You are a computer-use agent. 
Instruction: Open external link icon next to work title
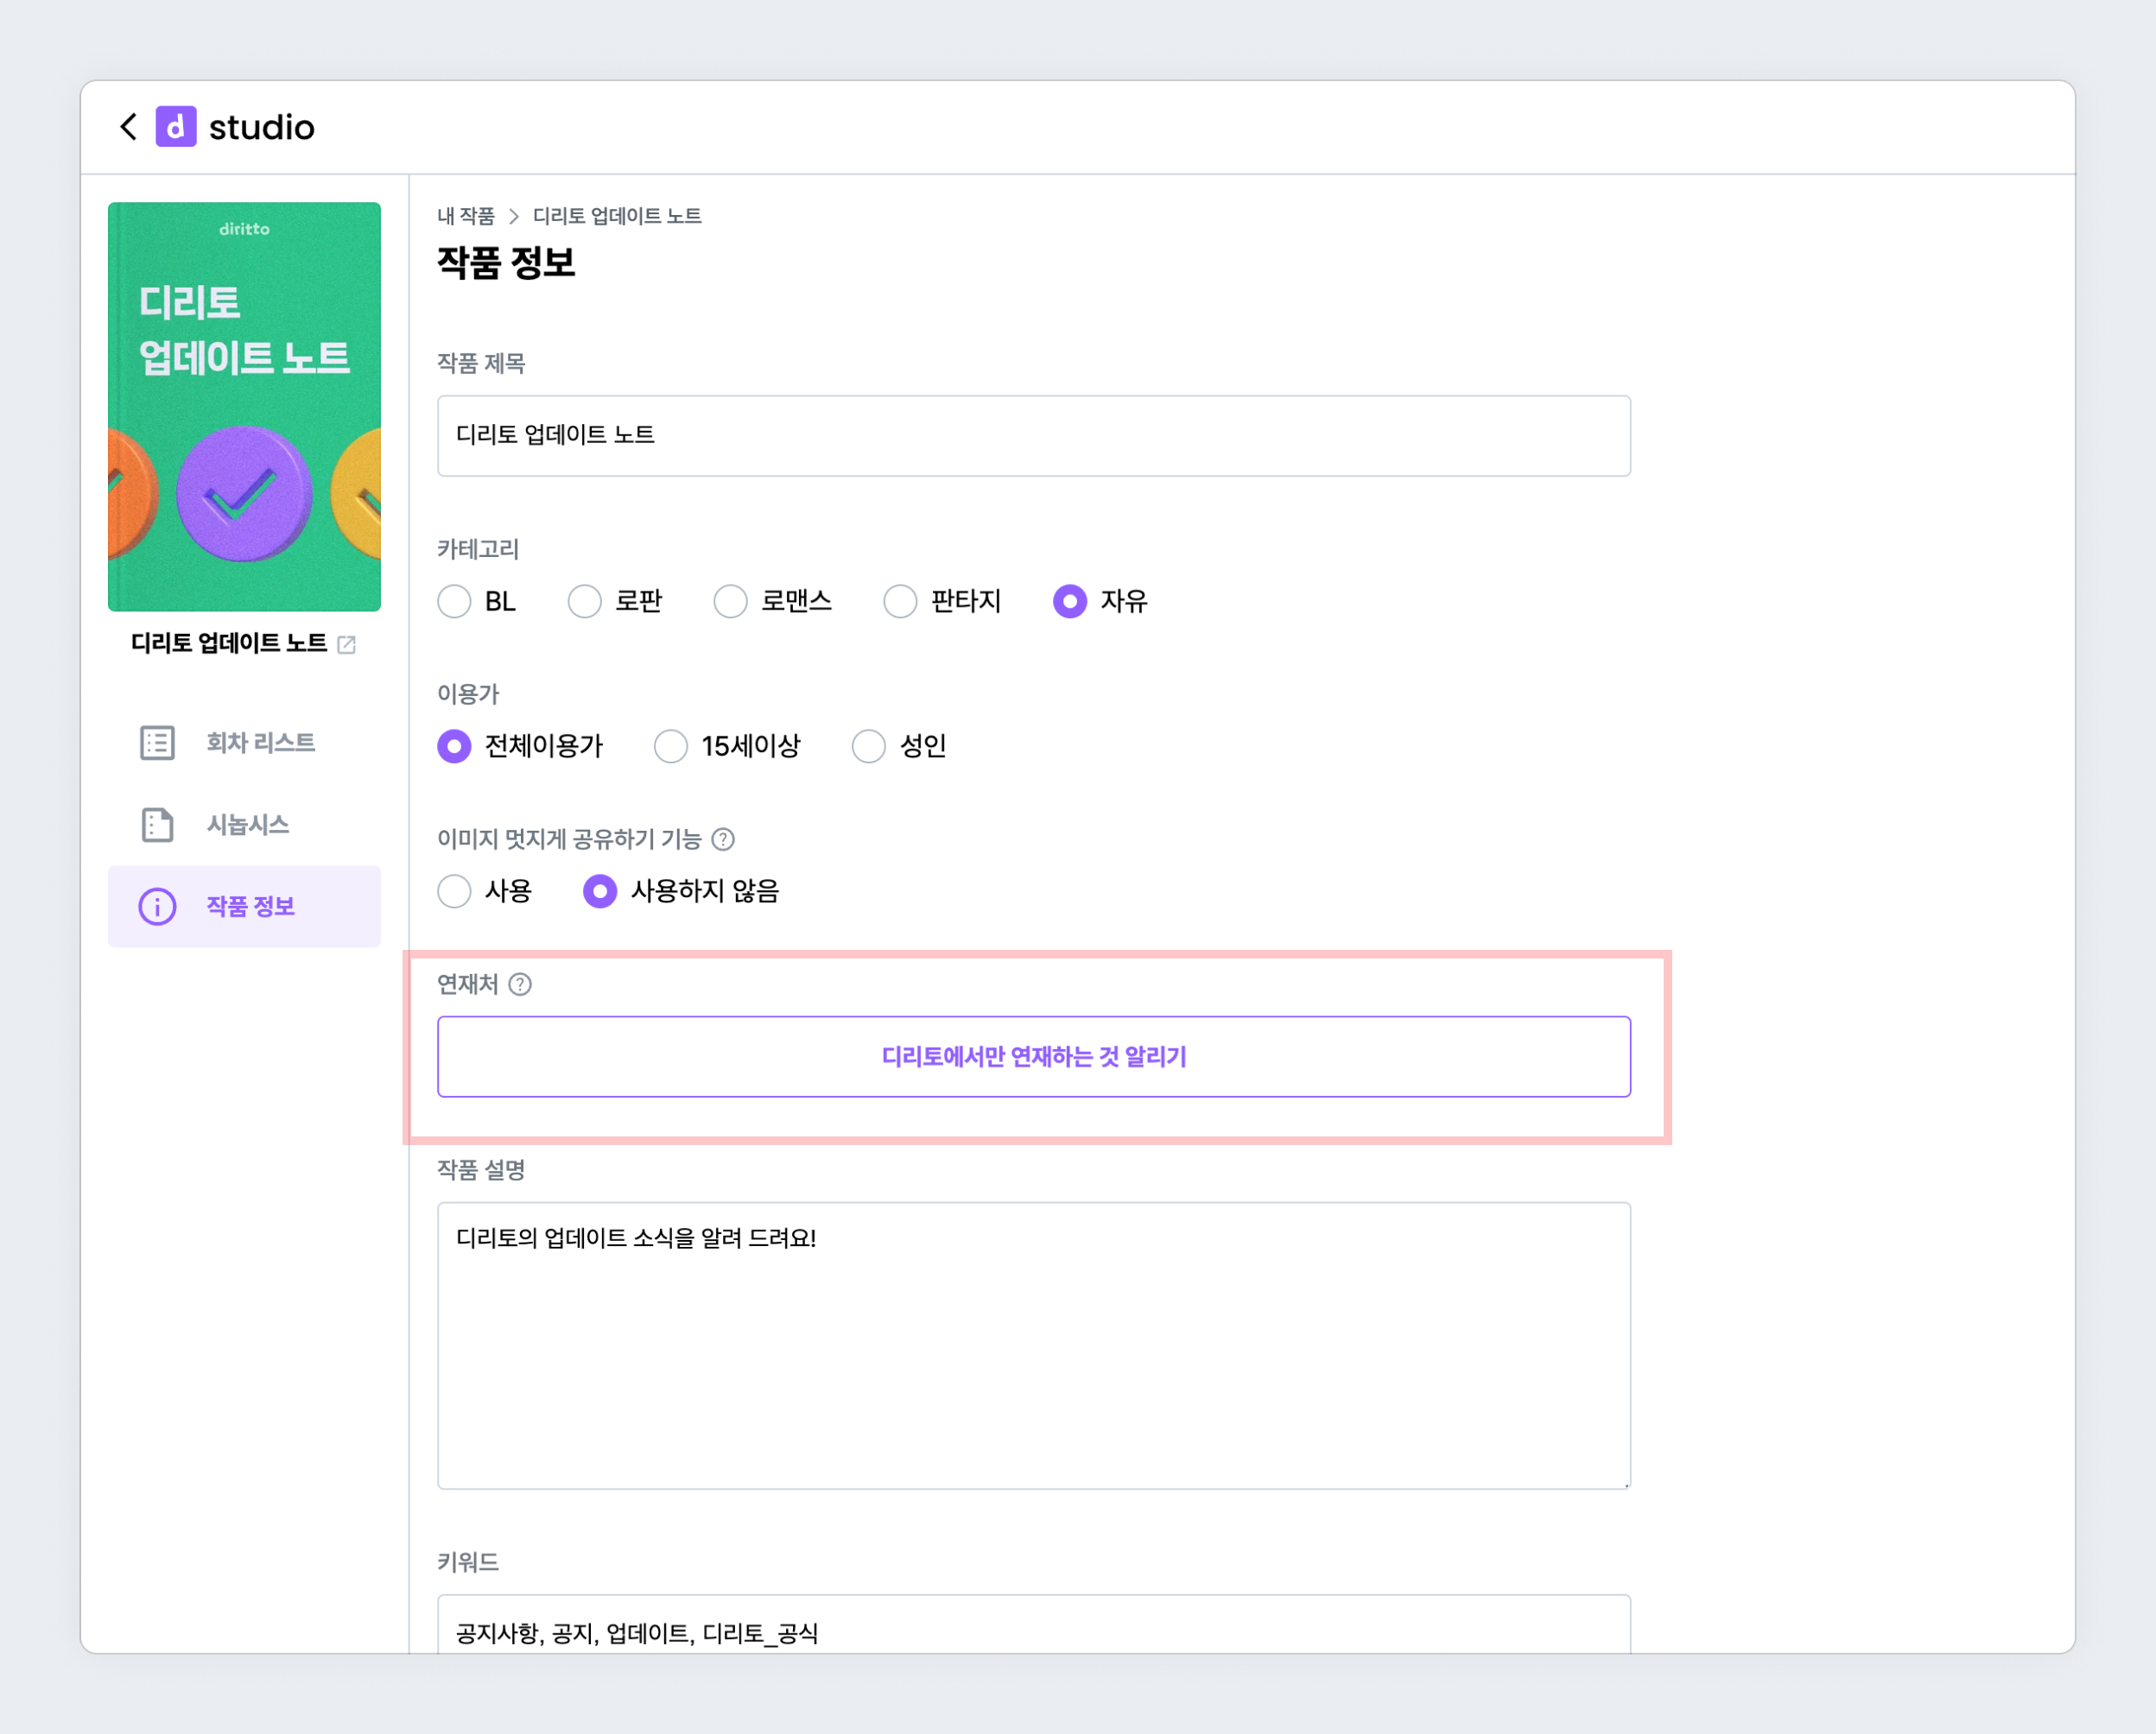(347, 644)
